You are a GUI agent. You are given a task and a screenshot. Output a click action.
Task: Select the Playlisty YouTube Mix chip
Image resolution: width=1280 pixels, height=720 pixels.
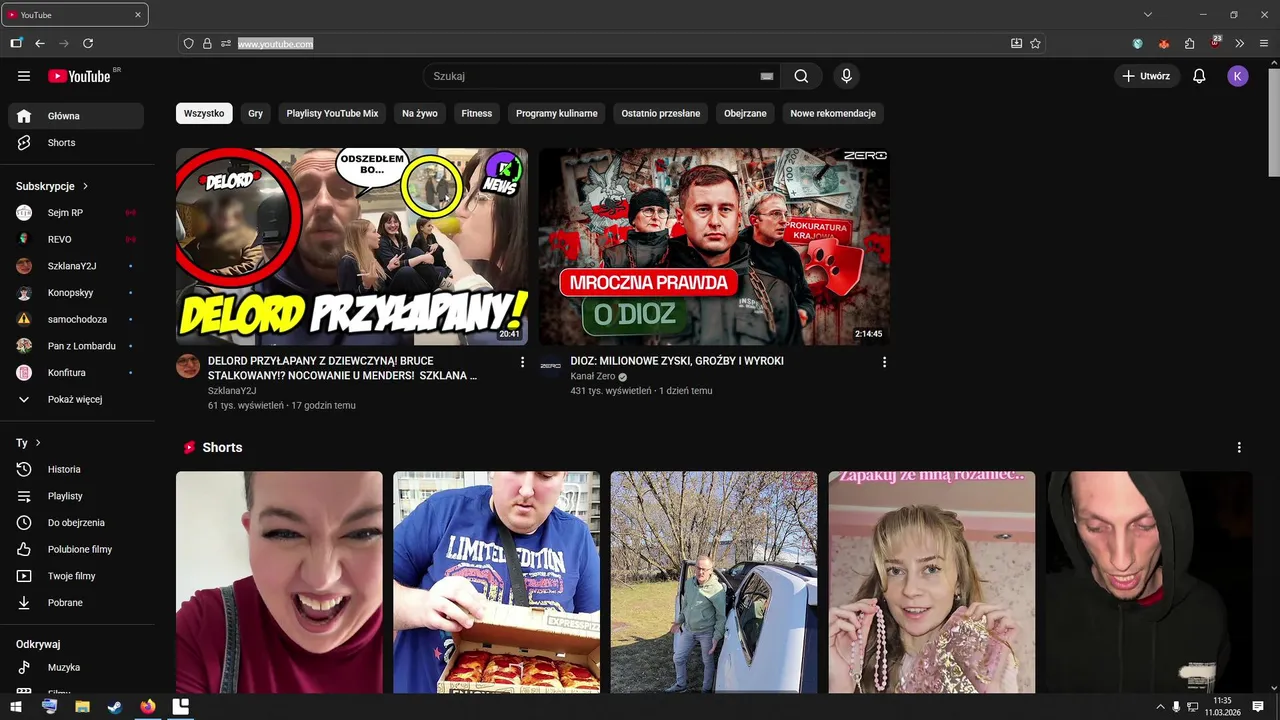(x=332, y=113)
